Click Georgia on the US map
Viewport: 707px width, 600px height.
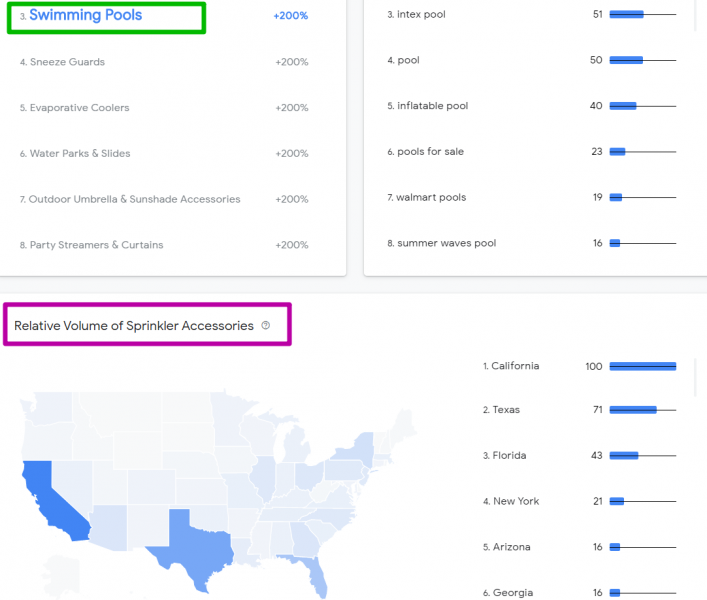point(306,539)
